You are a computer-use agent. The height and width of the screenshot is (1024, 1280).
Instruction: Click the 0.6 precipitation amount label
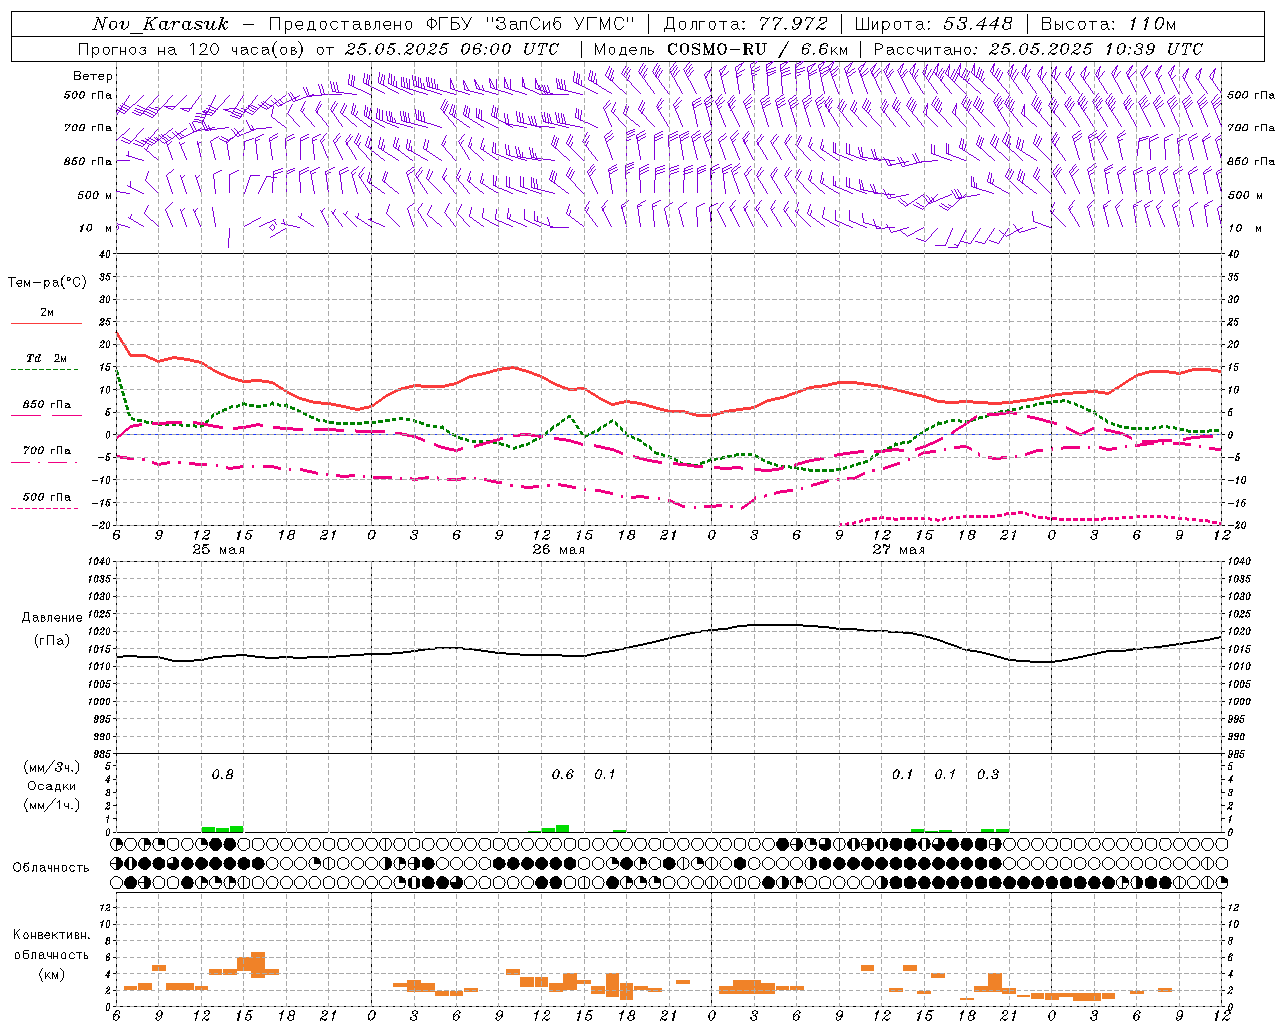tap(563, 774)
